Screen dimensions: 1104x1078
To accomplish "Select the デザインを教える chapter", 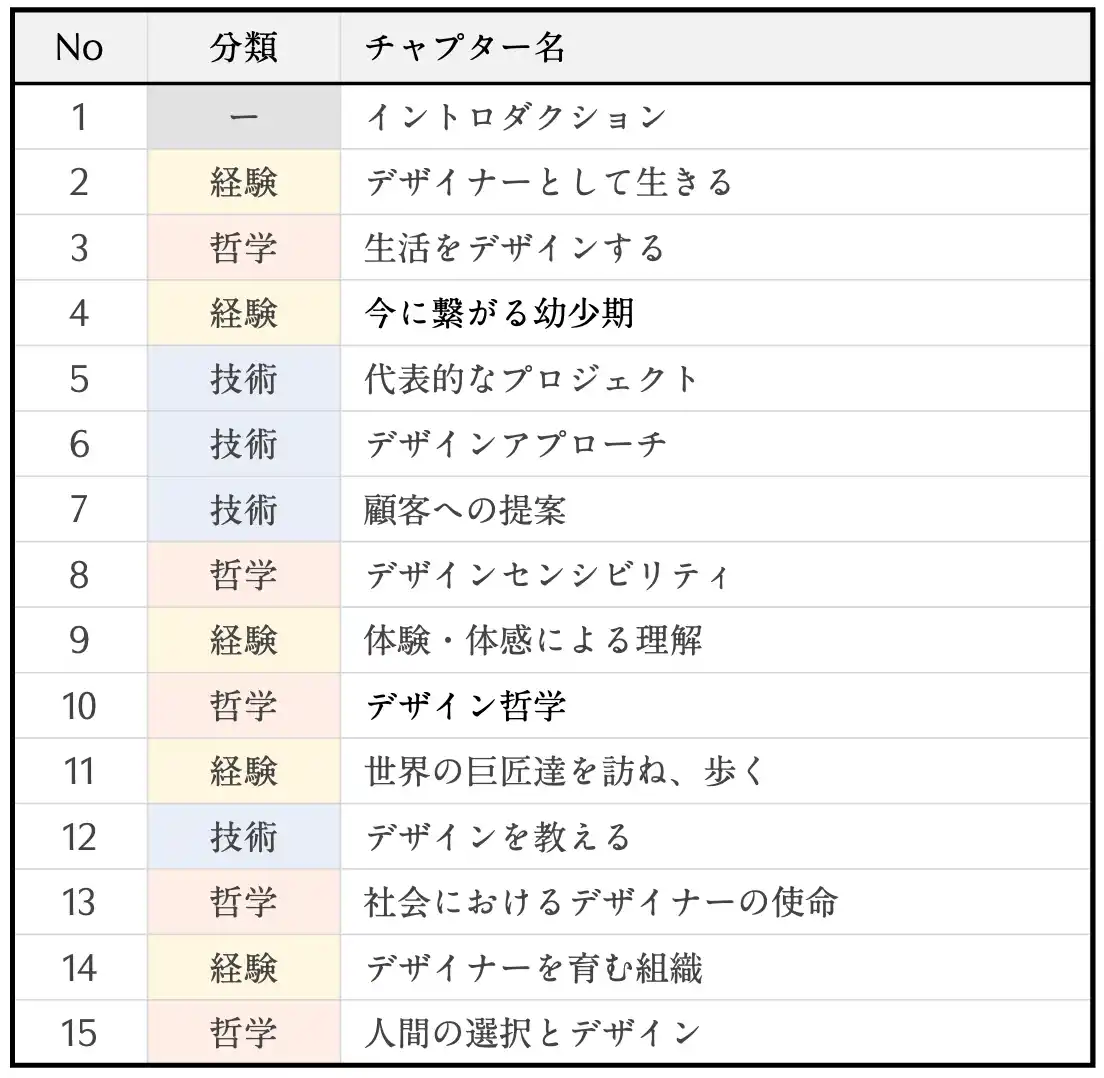I will pos(498,837).
